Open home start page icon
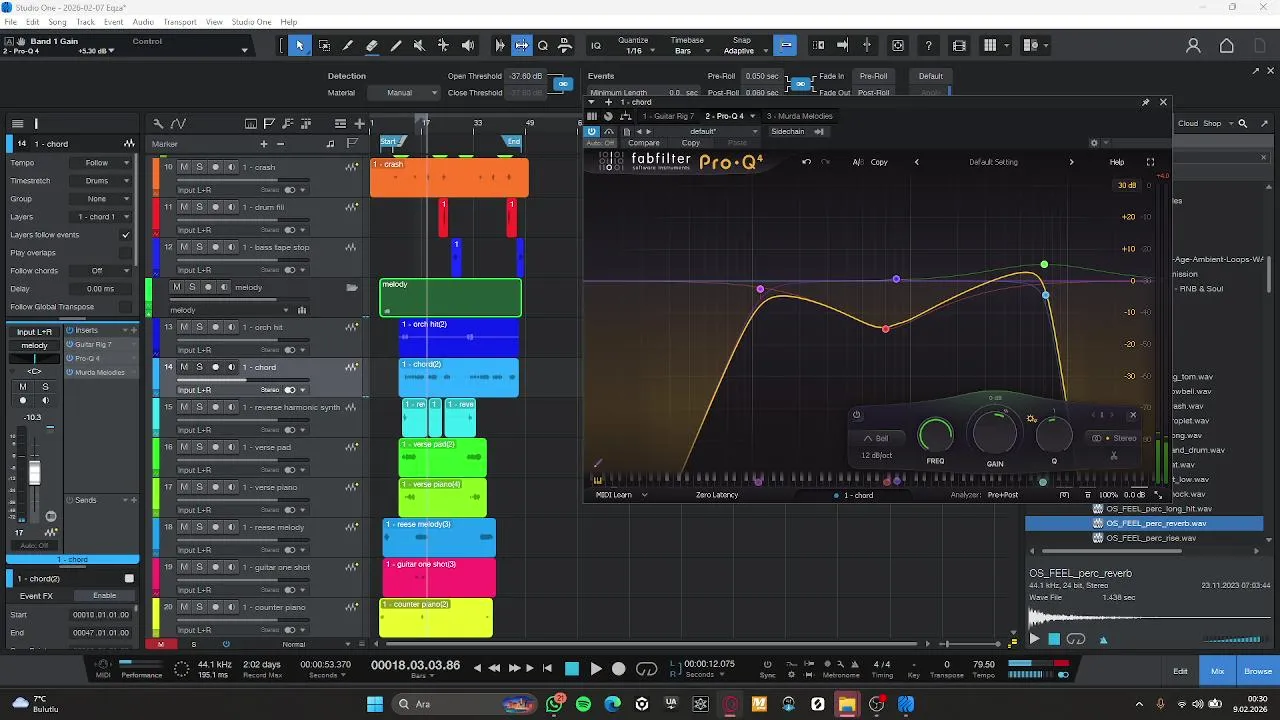1280x720 pixels. (x=1227, y=45)
